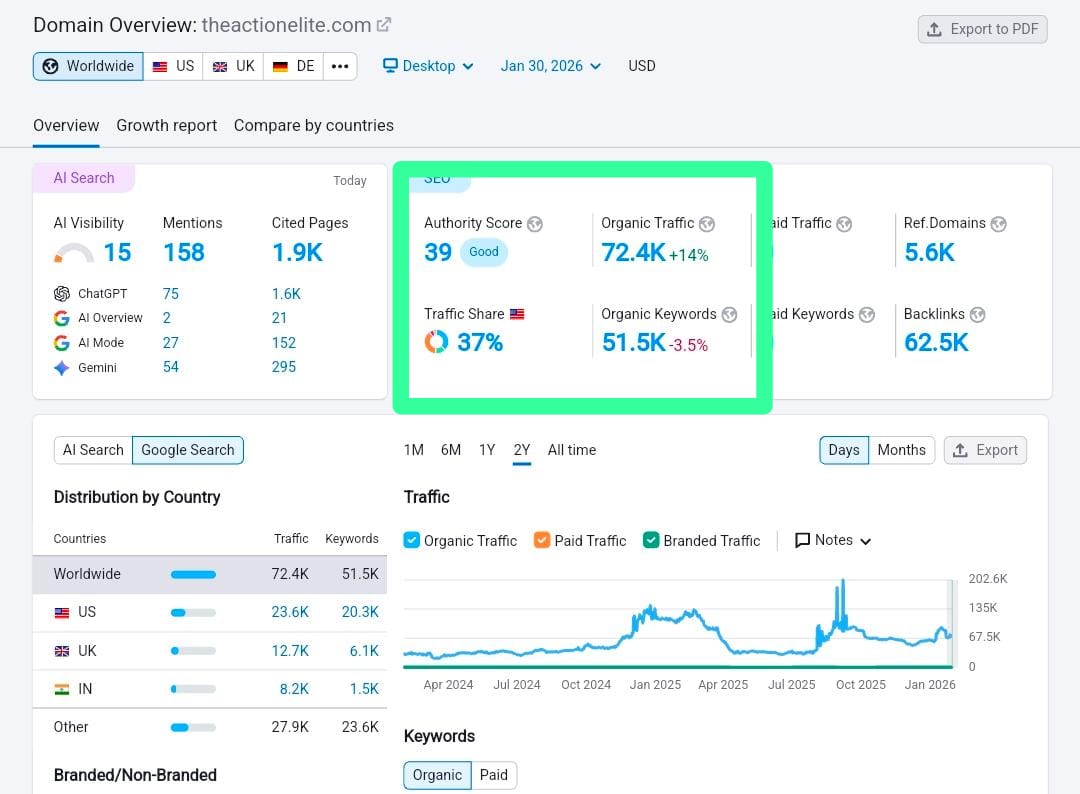The image size is (1080, 794).
Task: Select the All time range
Action: coord(572,450)
